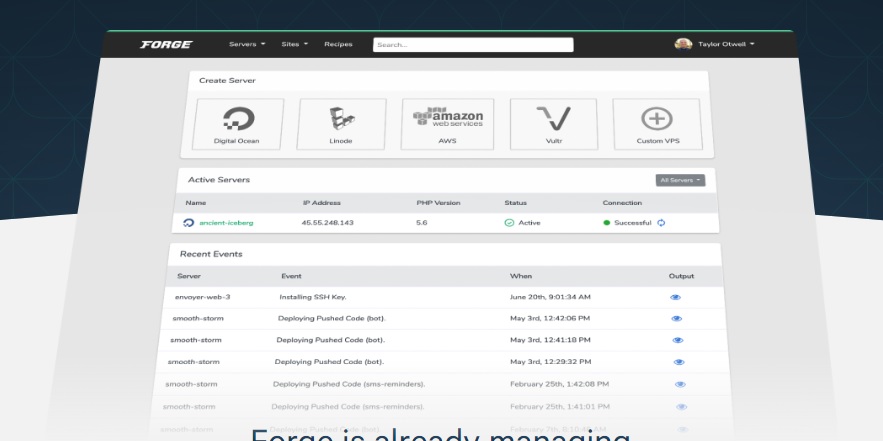Click Server column header in Recent Events
This screenshot has height=441, width=883.
189,276
